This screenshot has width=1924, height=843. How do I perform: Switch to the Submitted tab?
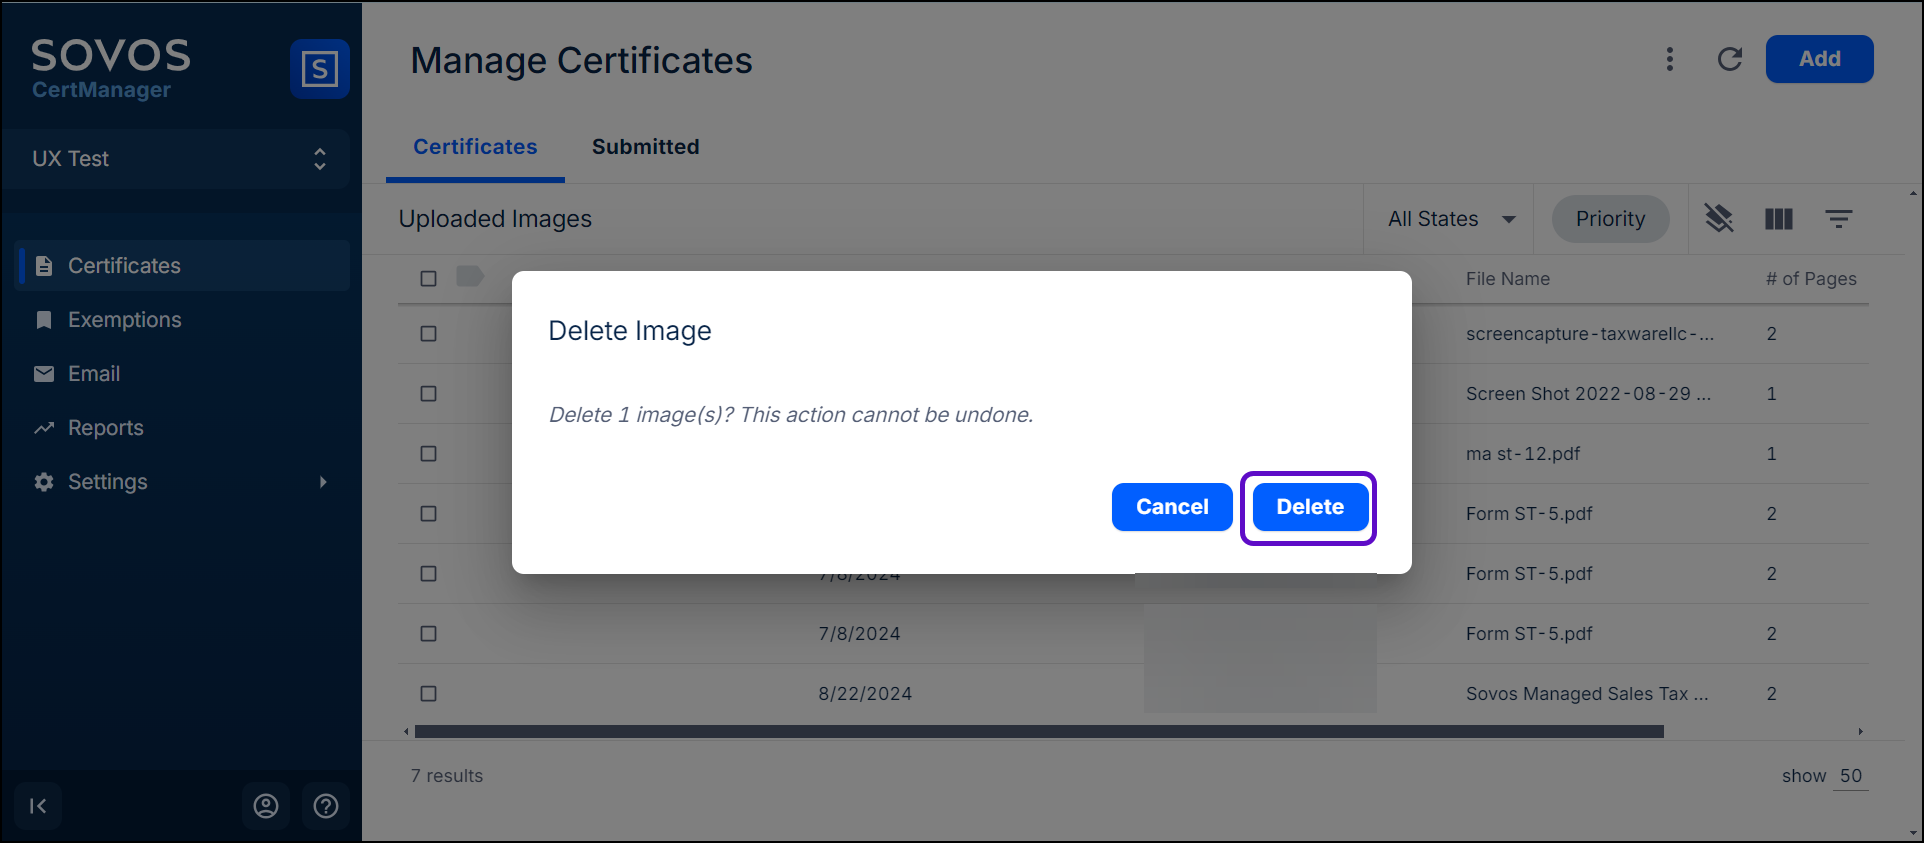click(x=645, y=147)
